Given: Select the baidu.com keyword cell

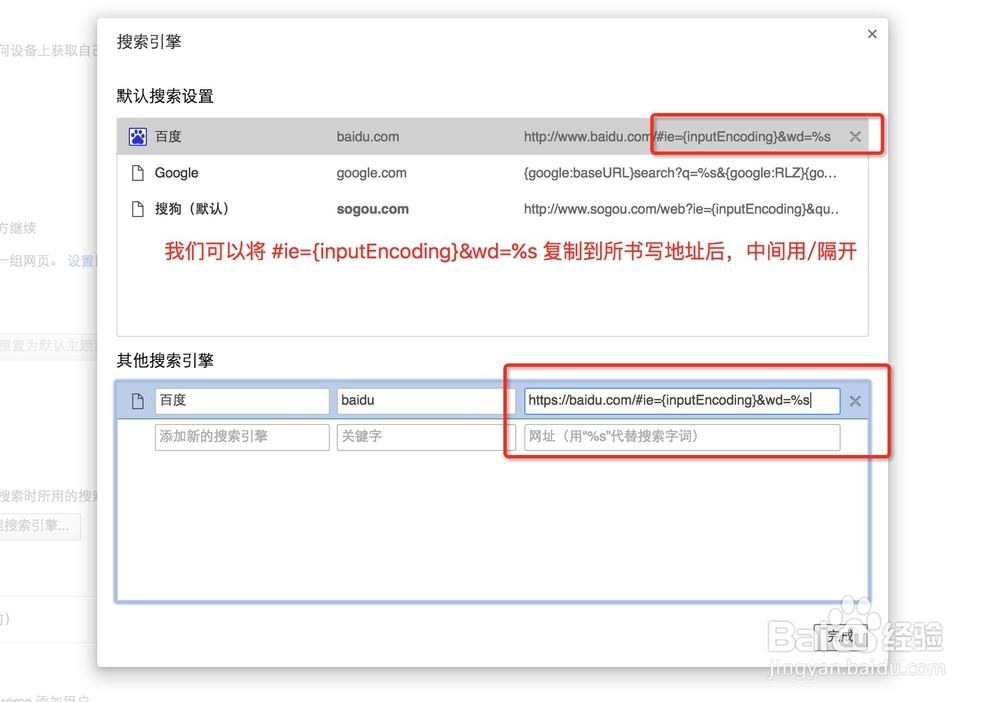Looking at the screenshot, I should [x=368, y=136].
